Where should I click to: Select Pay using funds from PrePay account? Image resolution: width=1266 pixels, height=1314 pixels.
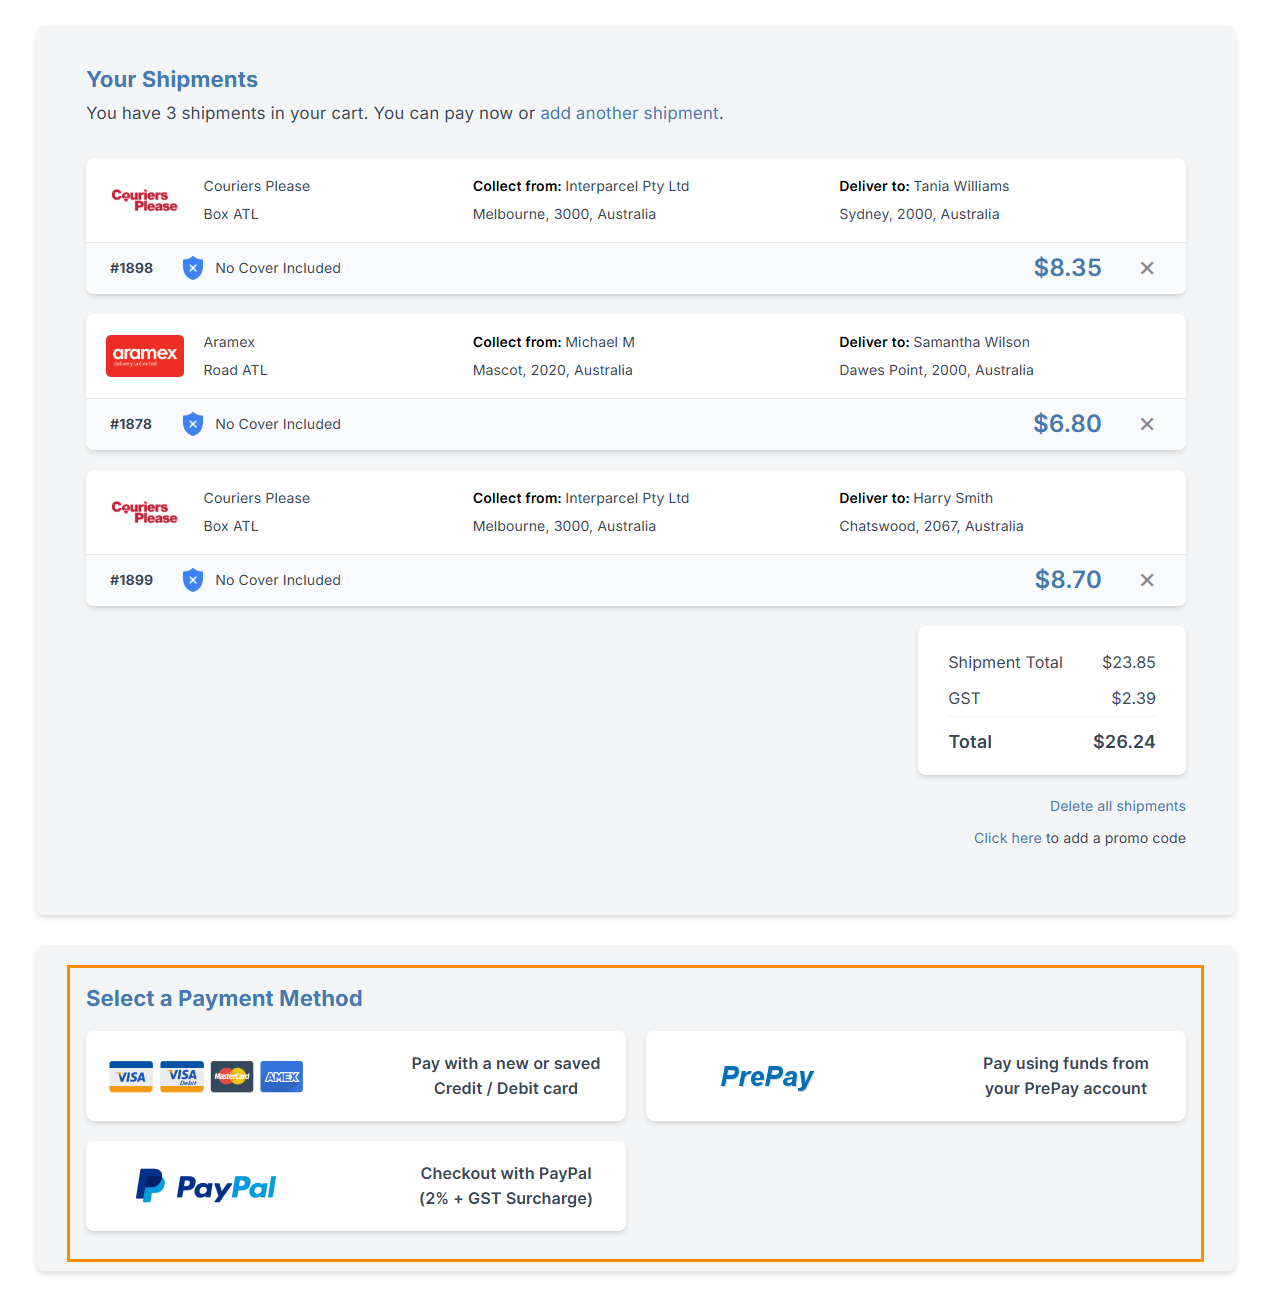click(x=1065, y=1076)
